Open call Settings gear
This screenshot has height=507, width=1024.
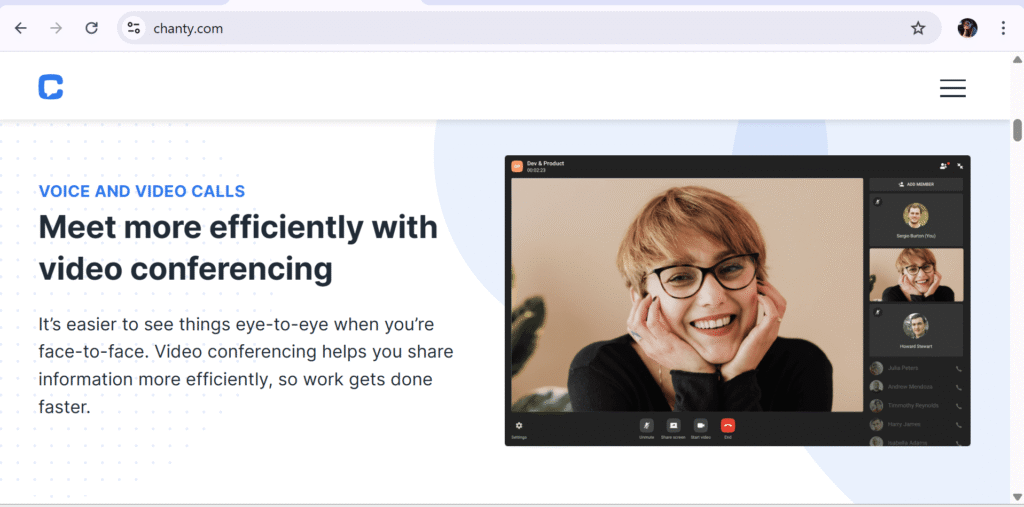coord(519,425)
